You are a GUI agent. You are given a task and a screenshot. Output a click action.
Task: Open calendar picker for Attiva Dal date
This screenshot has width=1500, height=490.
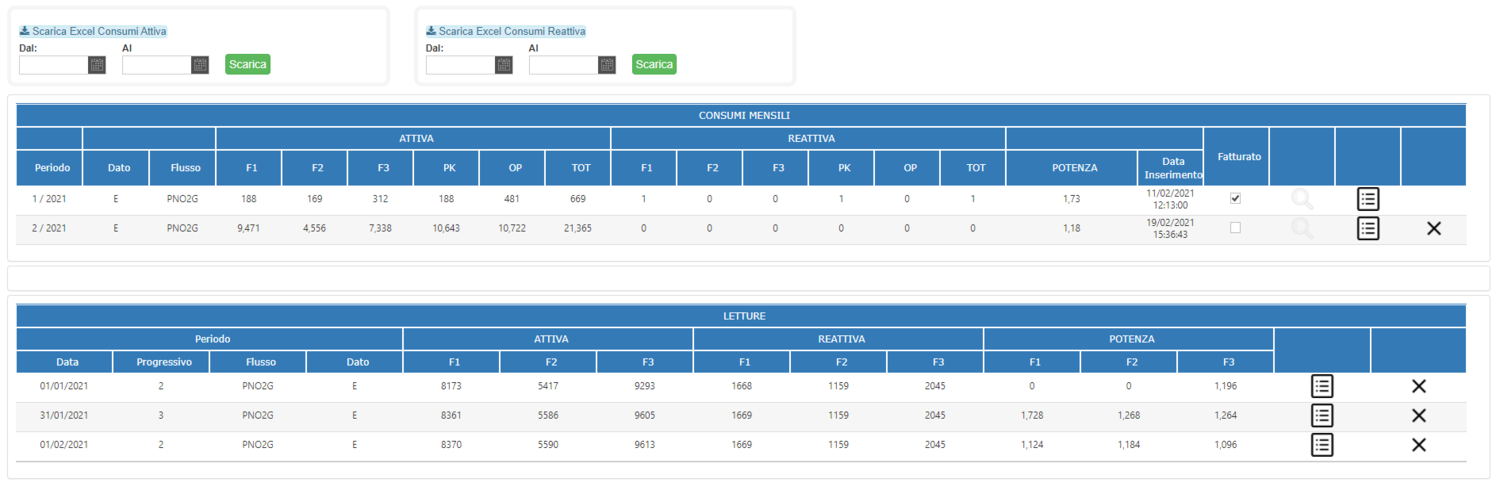97,65
